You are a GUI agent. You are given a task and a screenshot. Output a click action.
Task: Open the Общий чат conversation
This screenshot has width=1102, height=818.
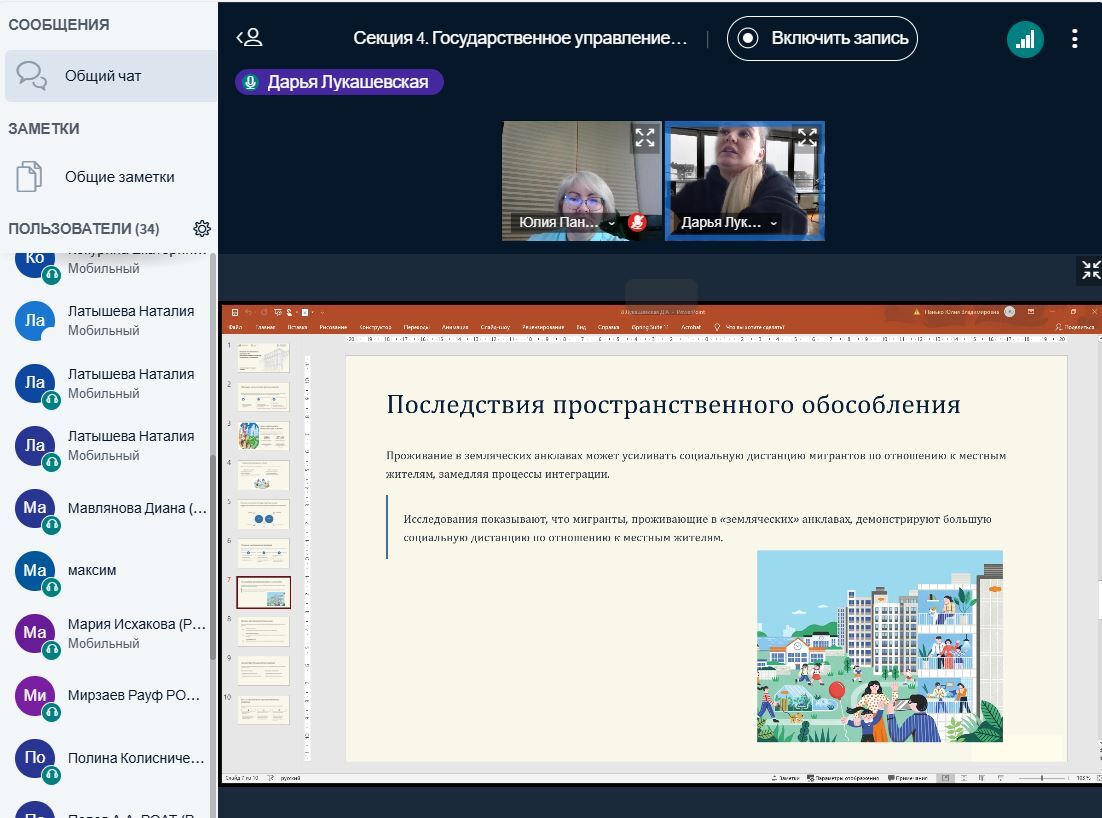111,76
